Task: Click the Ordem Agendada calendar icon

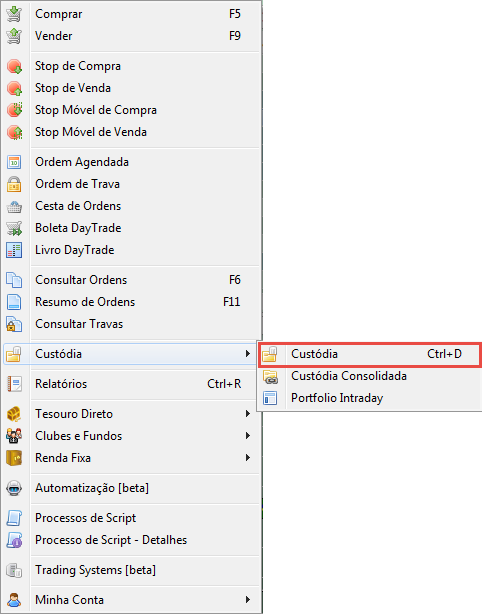Action: 14,162
